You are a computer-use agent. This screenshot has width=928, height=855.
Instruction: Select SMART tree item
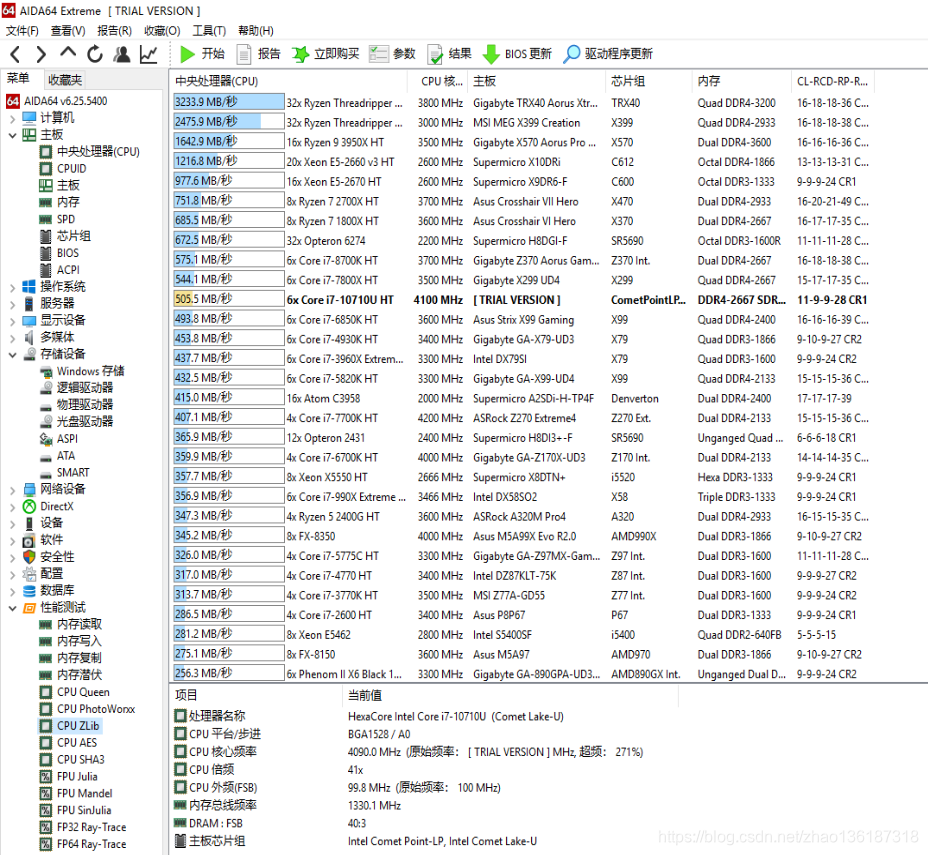point(65,473)
